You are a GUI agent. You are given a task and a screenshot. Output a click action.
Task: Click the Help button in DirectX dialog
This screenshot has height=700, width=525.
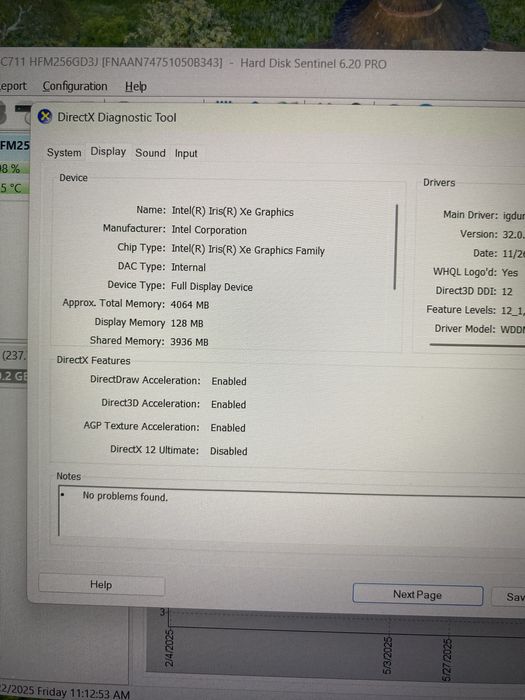101,584
